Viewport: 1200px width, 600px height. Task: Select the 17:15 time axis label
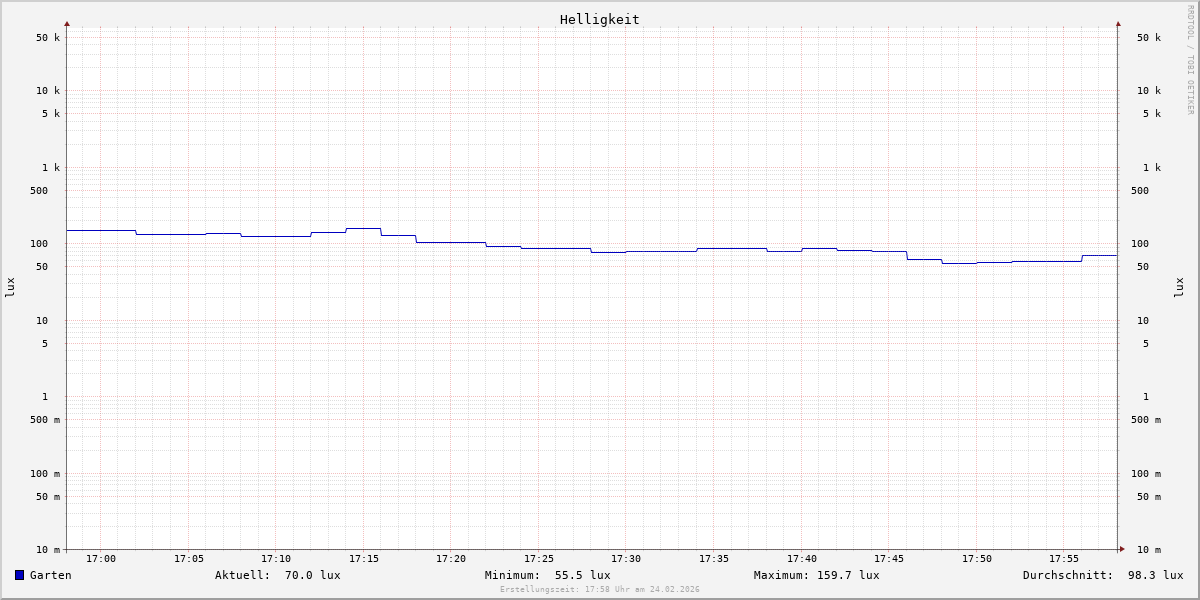point(364,559)
